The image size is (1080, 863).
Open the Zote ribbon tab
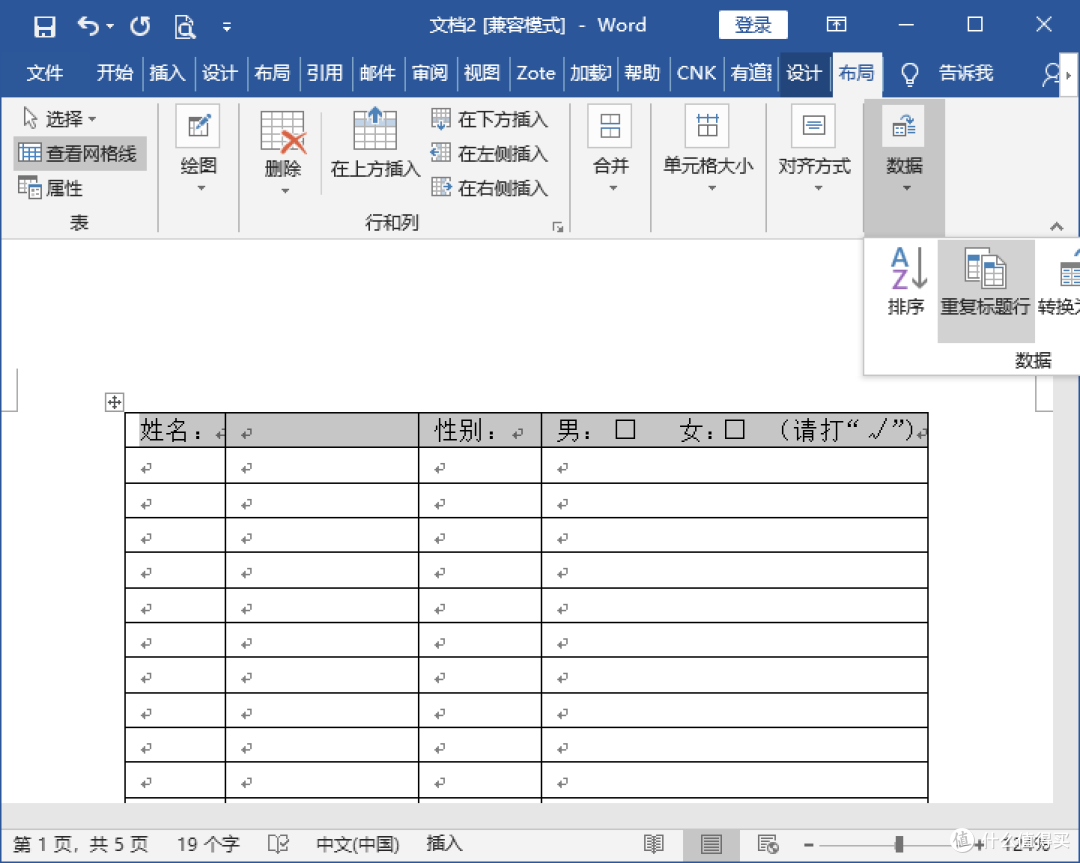coord(535,73)
